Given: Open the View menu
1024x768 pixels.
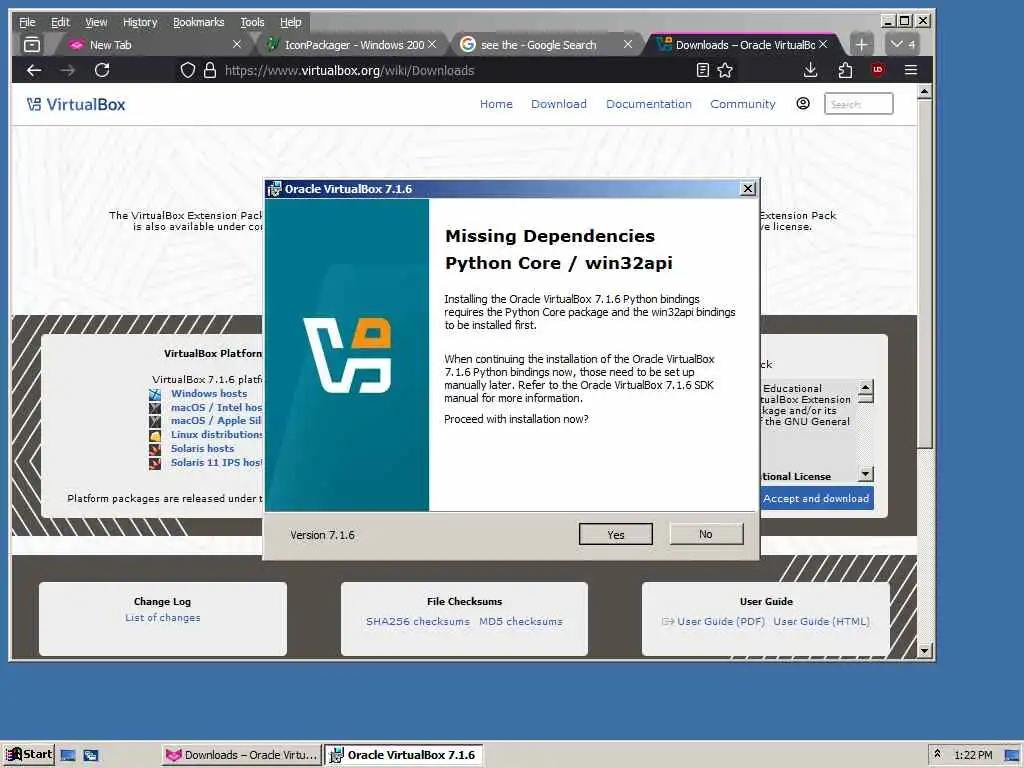Looking at the screenshot, I should click(96, 22).
